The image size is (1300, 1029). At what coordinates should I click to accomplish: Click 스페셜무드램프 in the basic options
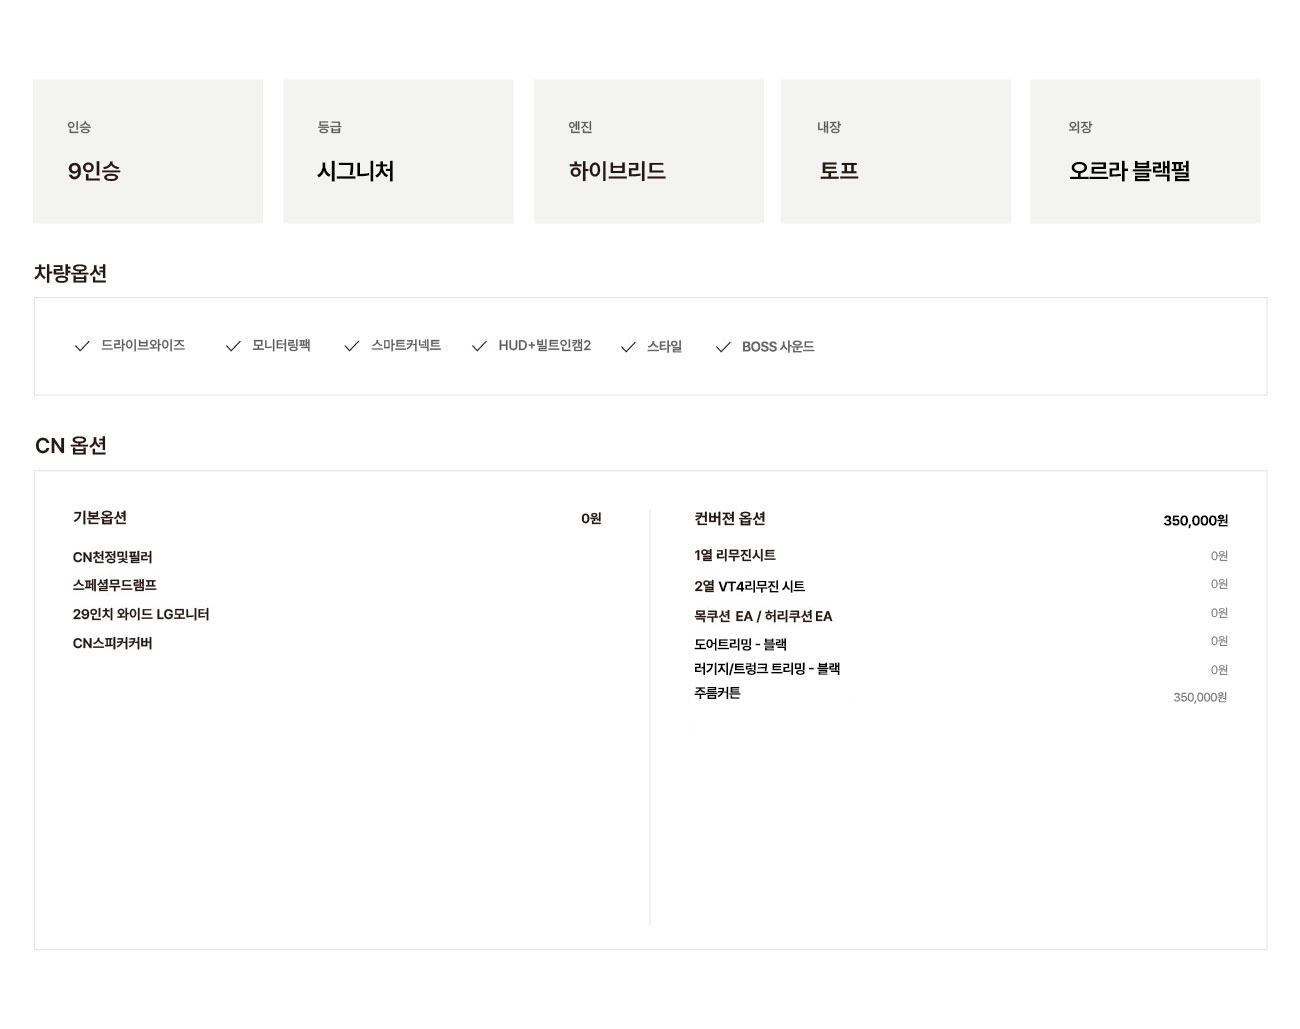pyautogui.click(x=115, y=585)
